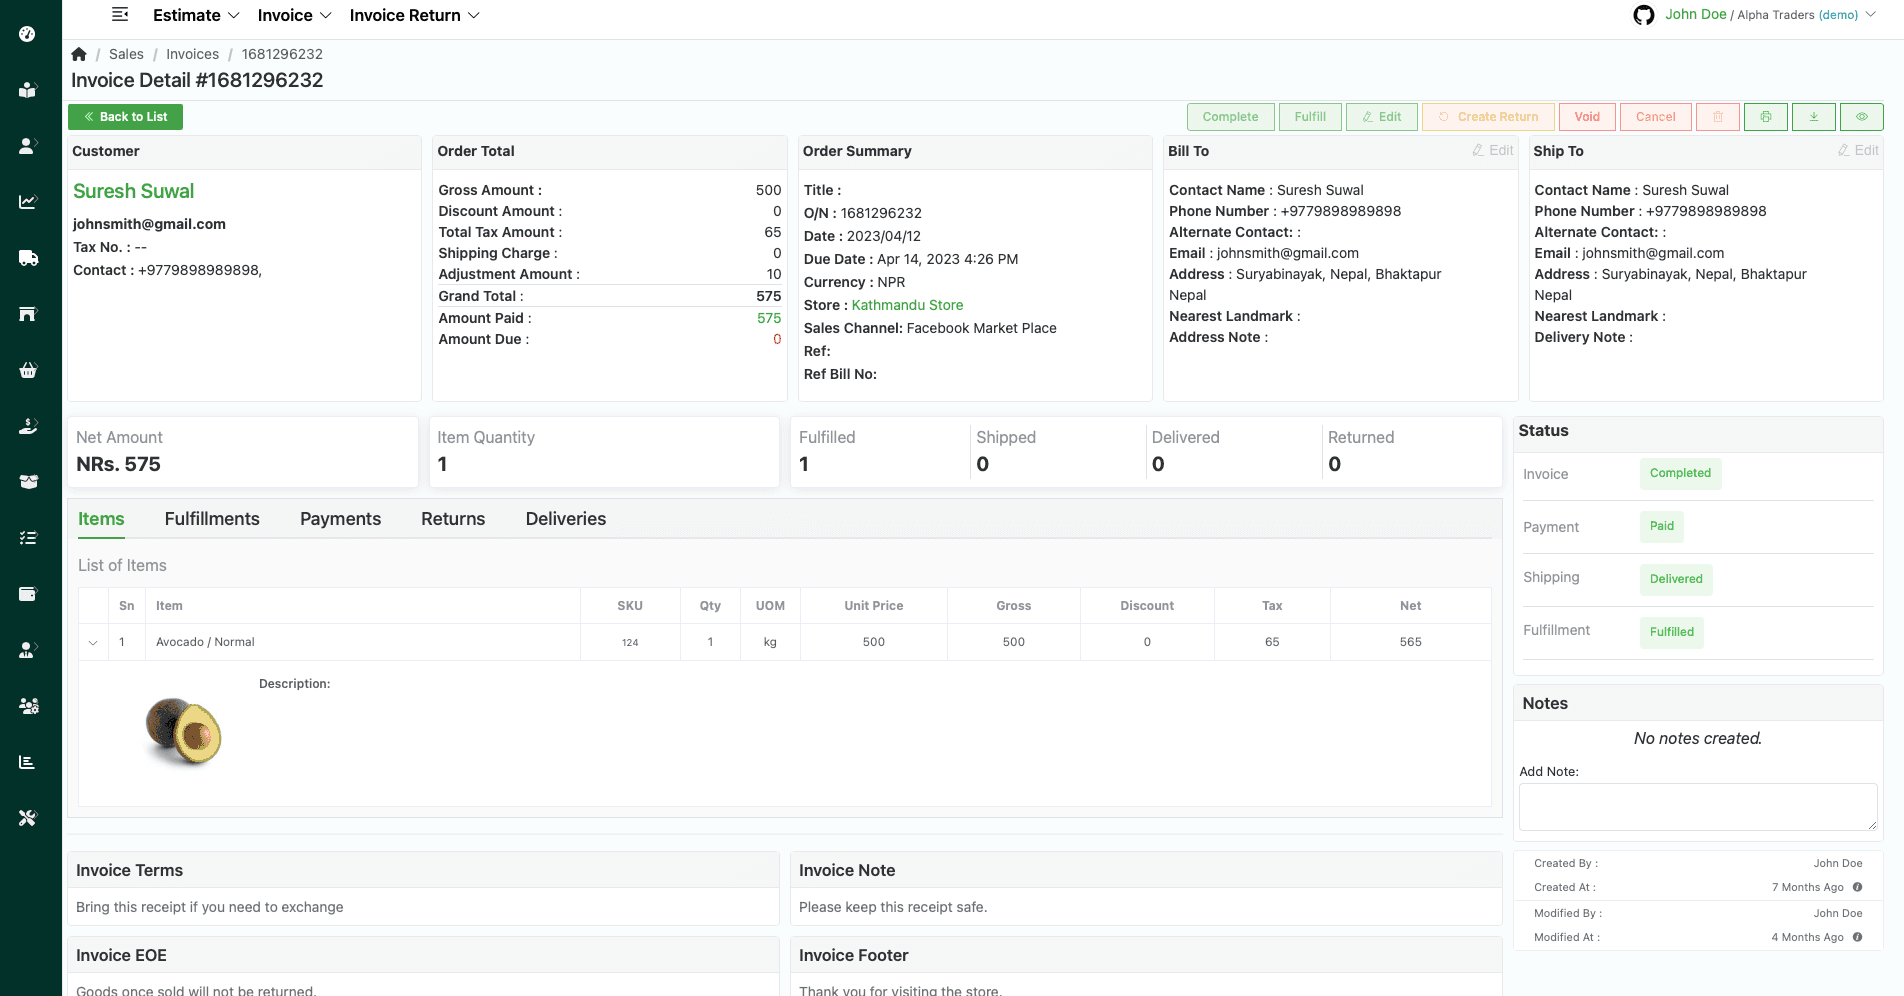Open the delivery truck icon in sidebar

coord(28,258)
